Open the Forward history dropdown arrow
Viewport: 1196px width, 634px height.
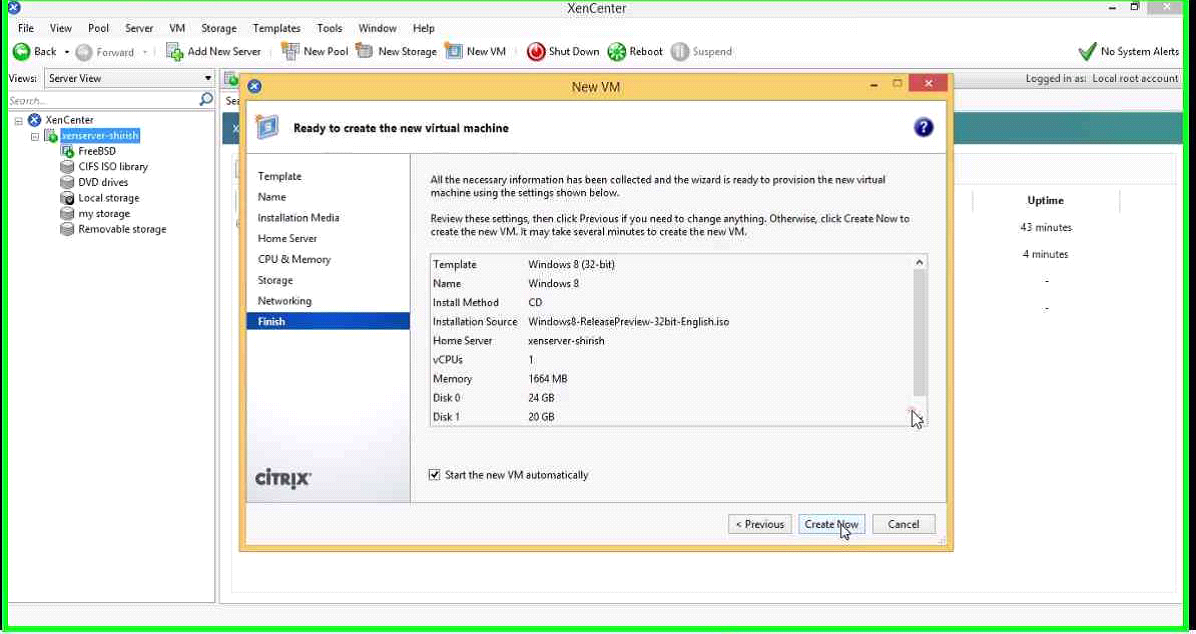pos(145,52)
